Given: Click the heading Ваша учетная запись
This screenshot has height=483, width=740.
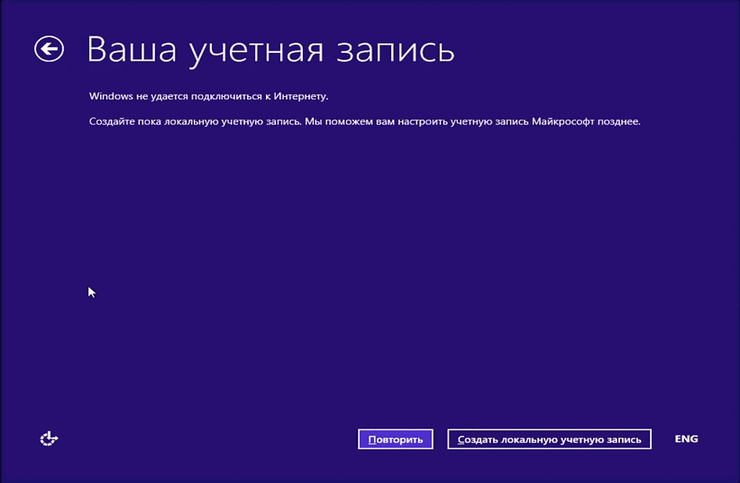Looking at the screenshot, I should coord(271,50).
